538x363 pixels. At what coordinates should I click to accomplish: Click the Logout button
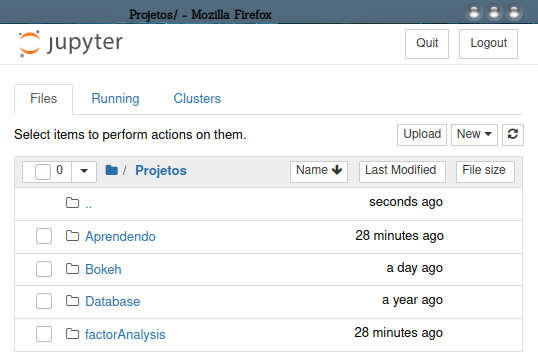pyautogui.click(x=489, y=44)
